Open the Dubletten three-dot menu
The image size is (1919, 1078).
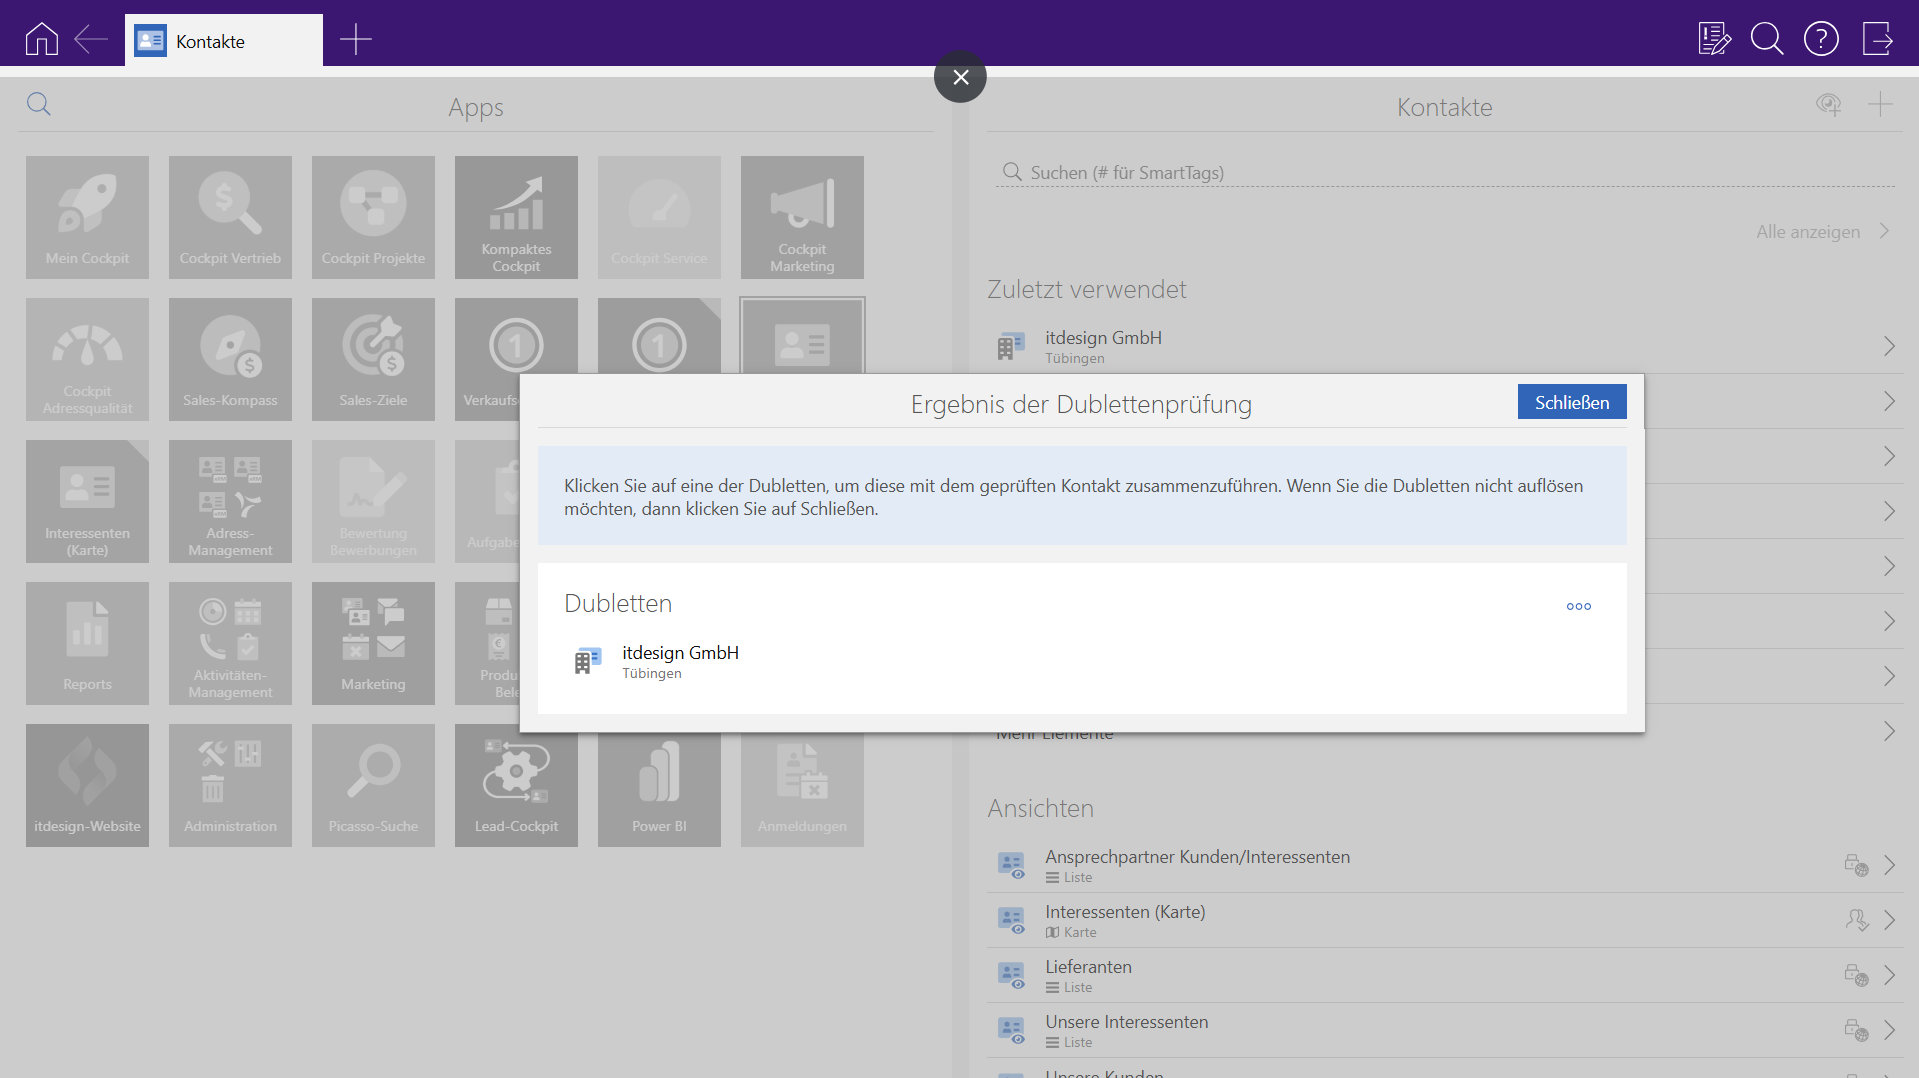pos(1579,606)
